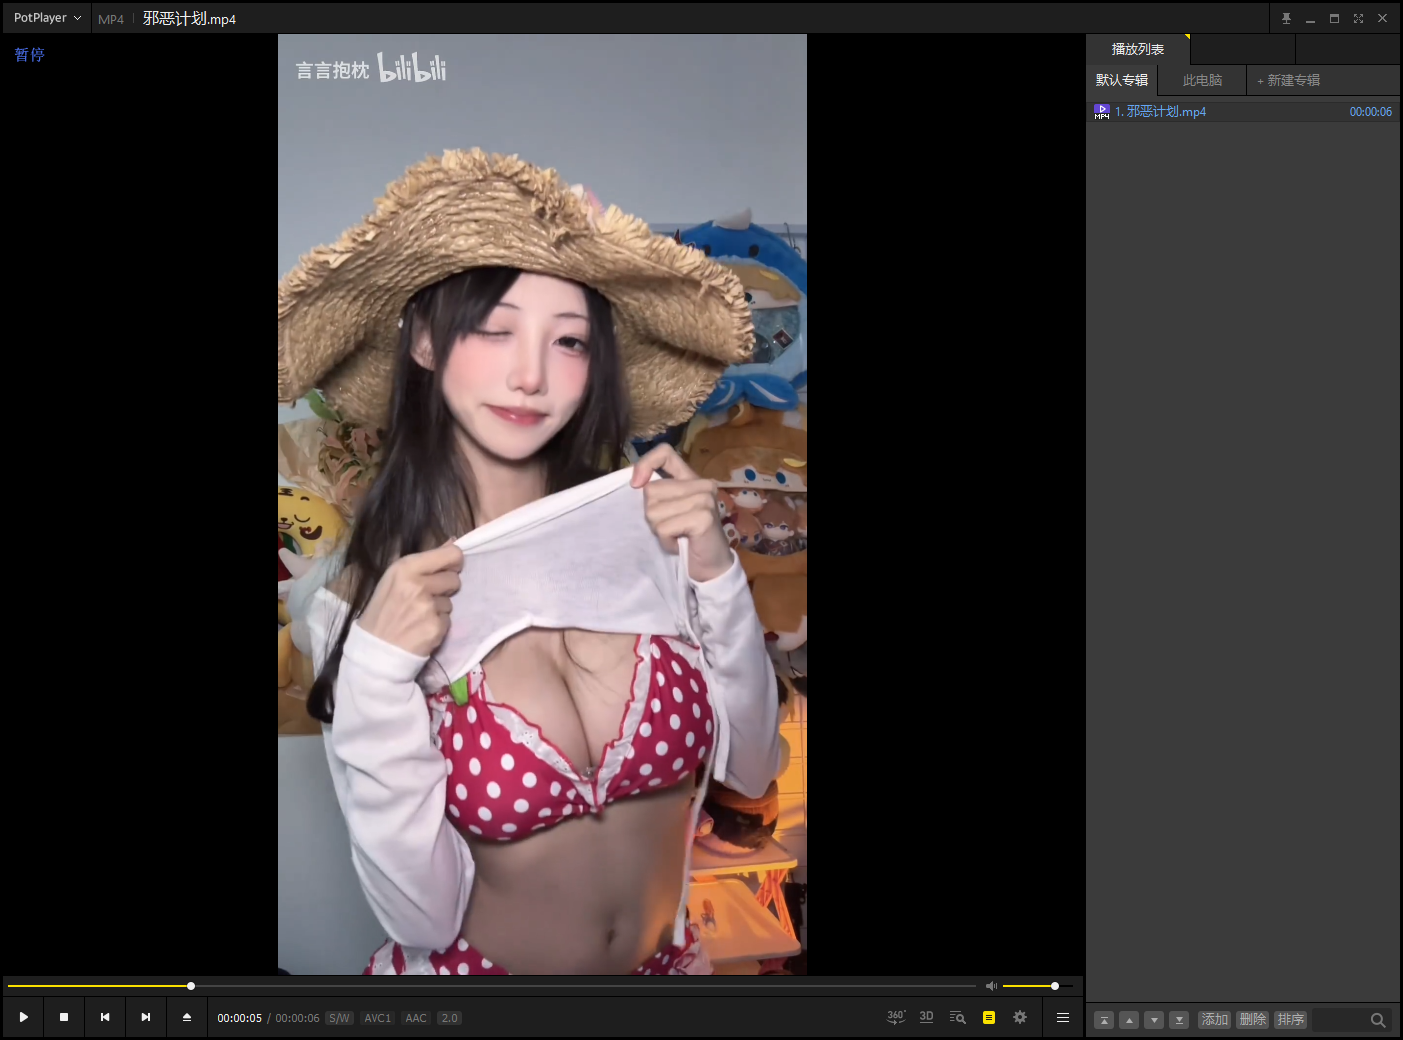
Task: Toggle the yellow subtitle icon
Action: pyautogui.click(x=988, y=1017)
